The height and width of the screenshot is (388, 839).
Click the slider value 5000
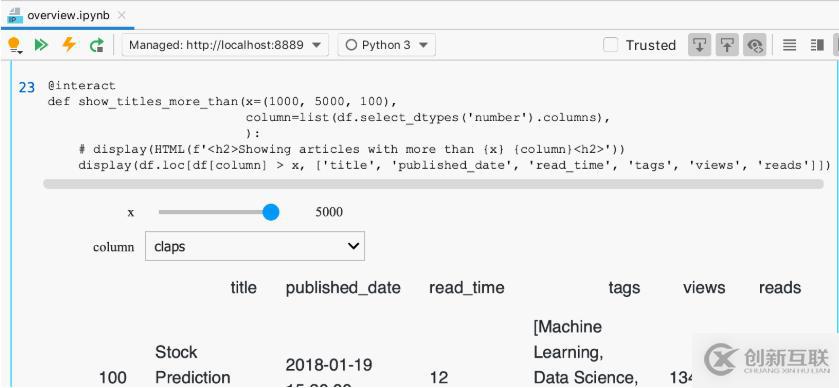point(329,212)
